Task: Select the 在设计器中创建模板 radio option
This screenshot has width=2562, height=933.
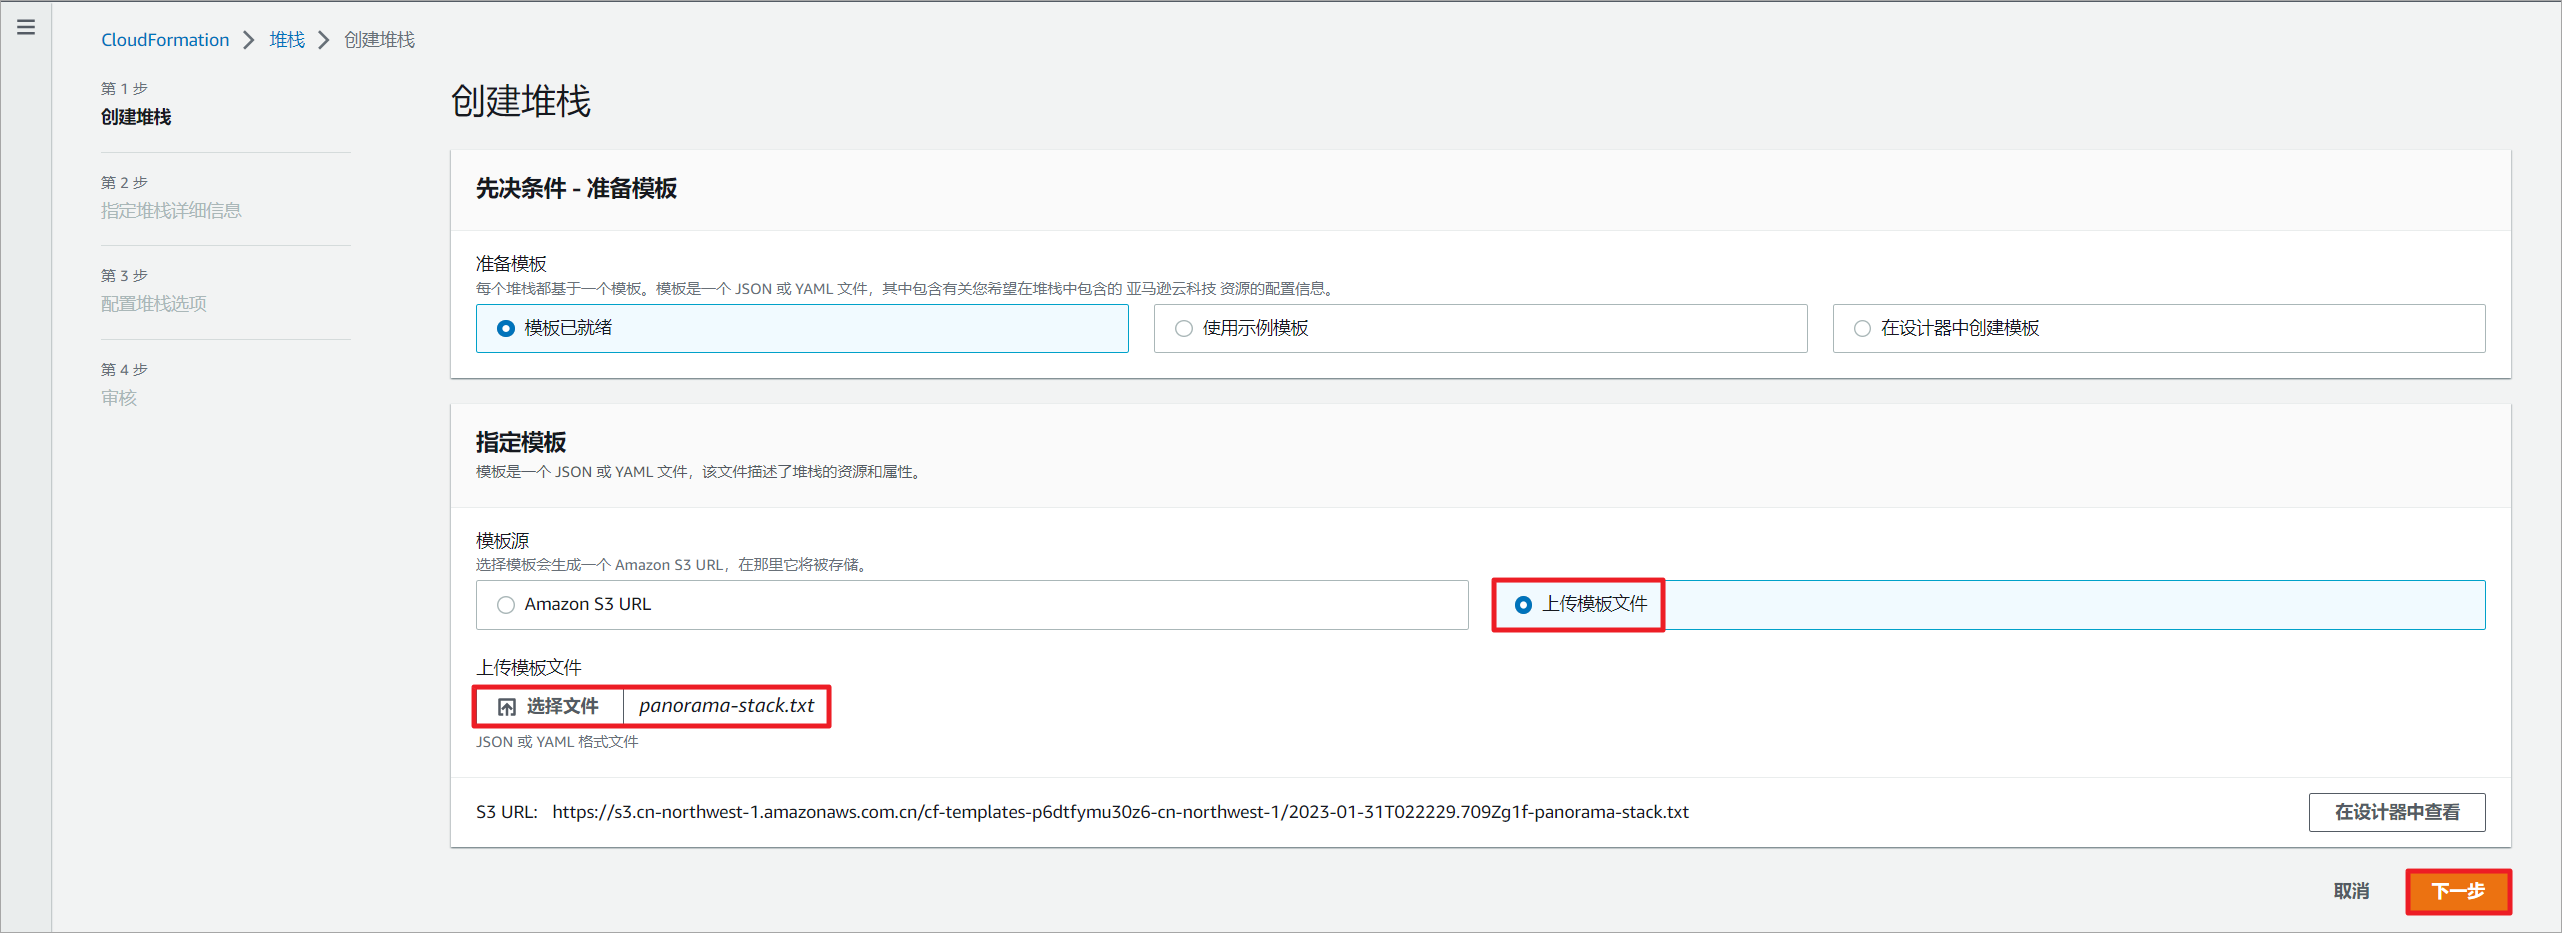Action: [2158, 328]
